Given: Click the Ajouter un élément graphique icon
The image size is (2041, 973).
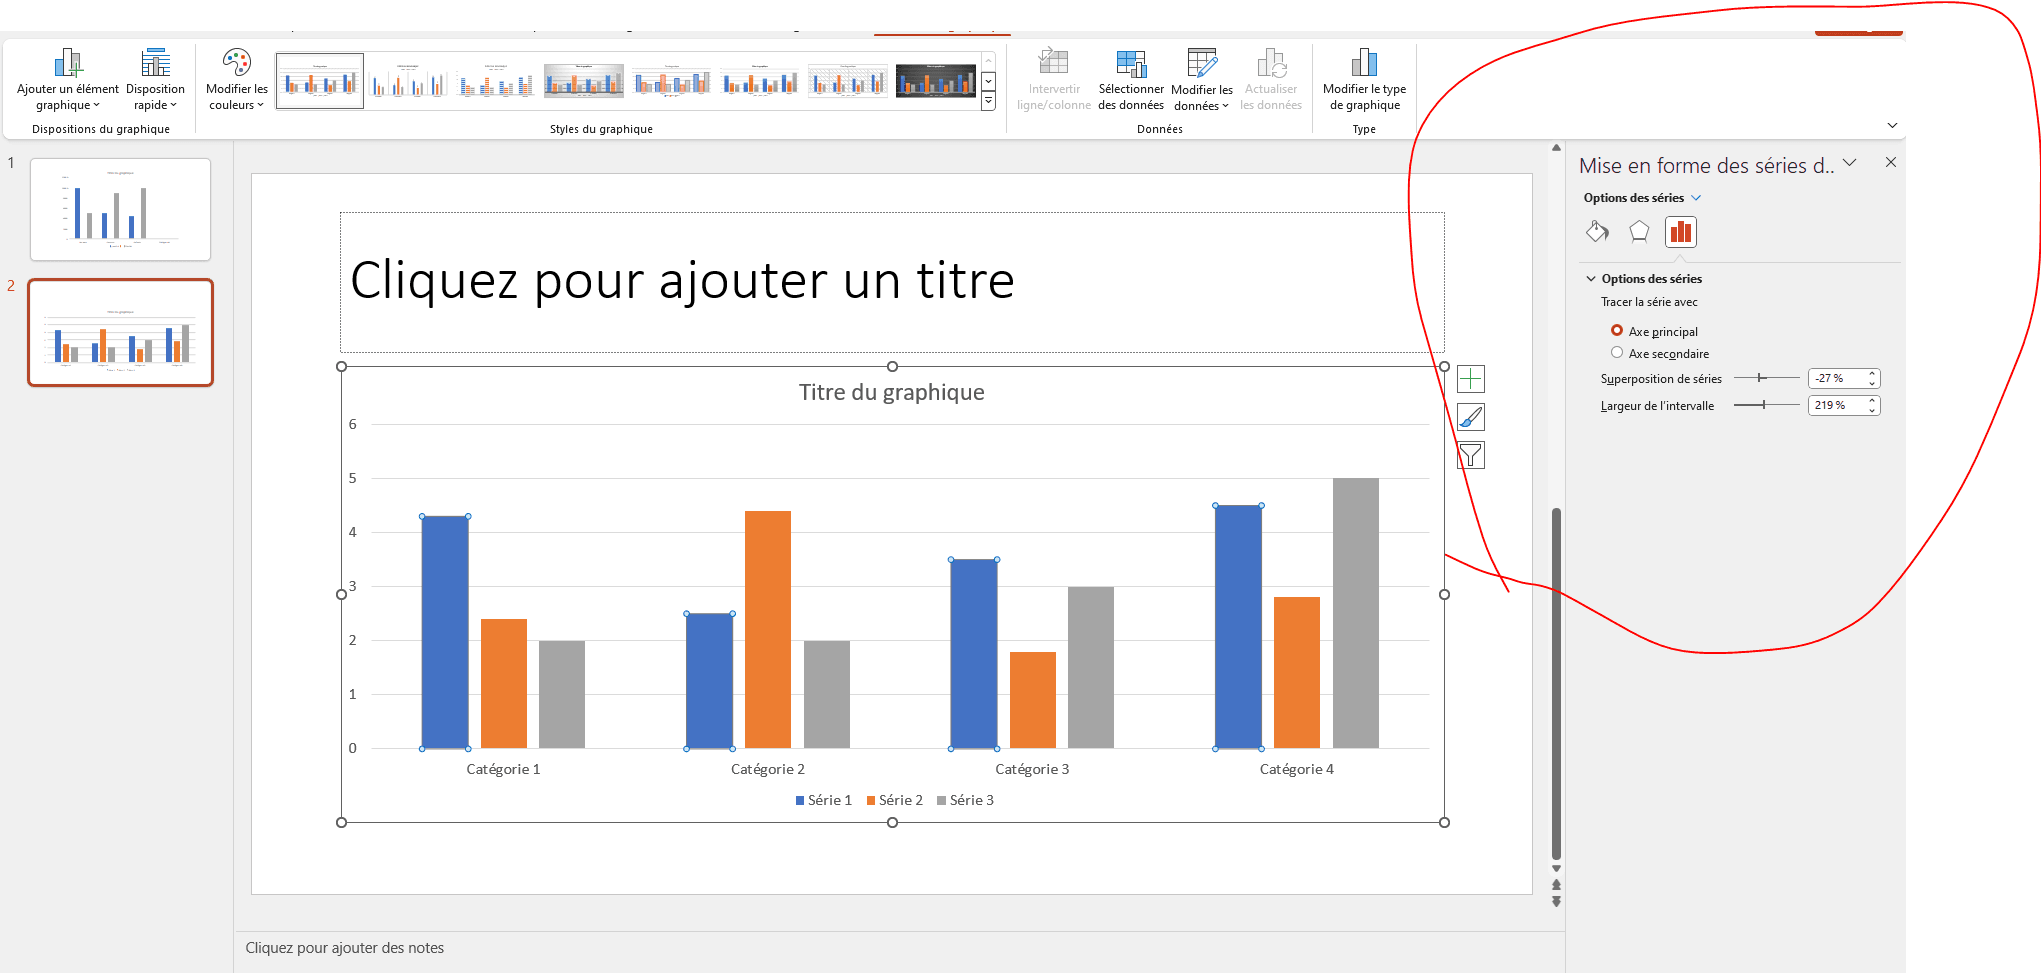Looking at the screenshot, I should [68, 64].
